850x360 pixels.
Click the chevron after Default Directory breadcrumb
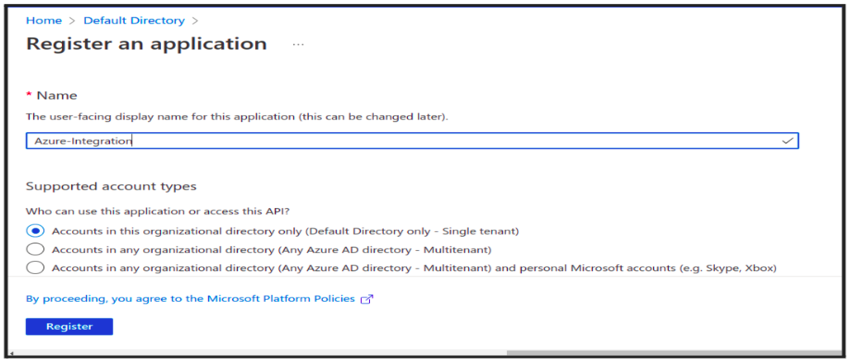tap(195, 21)
